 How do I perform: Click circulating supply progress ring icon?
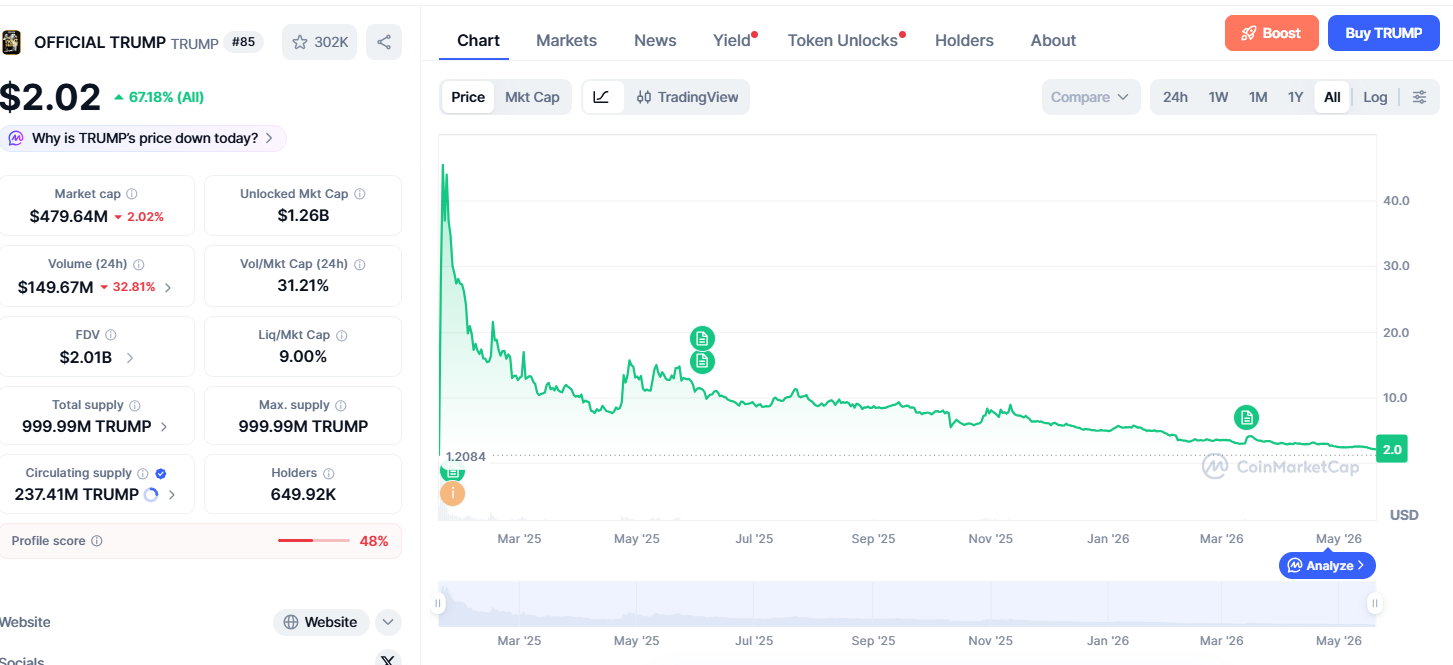click(151, 494)
